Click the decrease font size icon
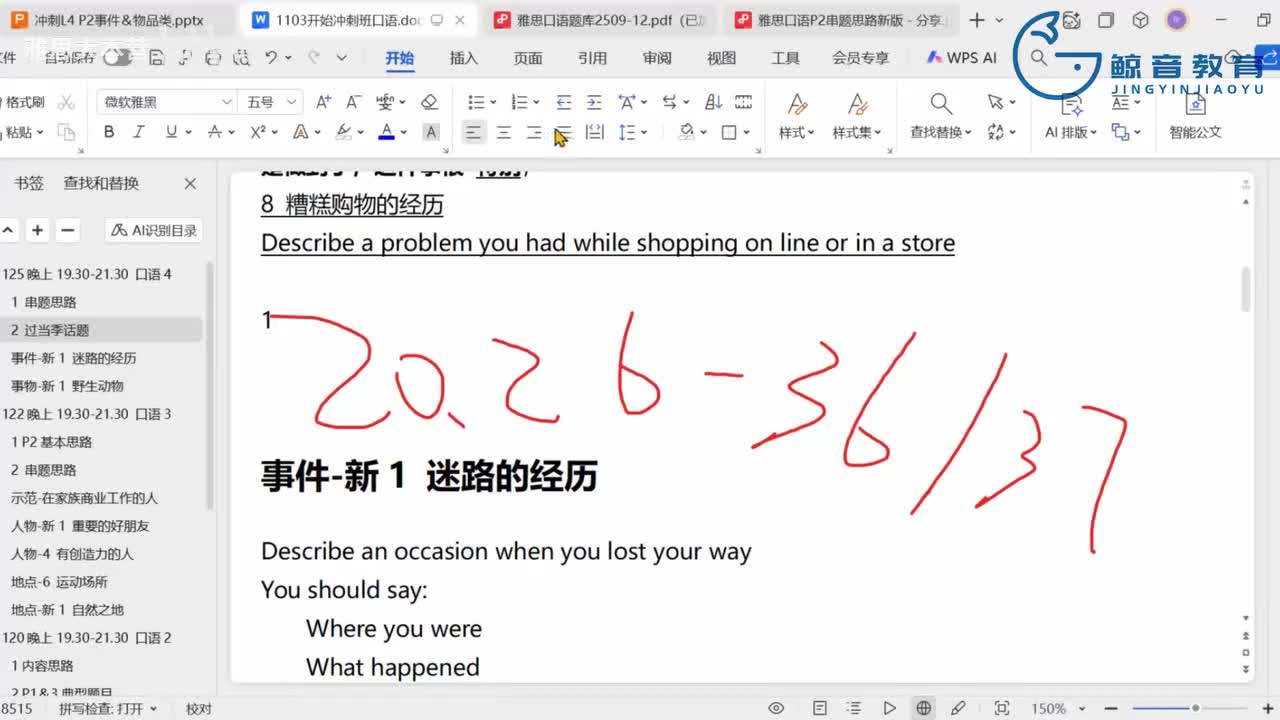The height and width of the screenshot is (720, 1280). (x=353, y=102)
